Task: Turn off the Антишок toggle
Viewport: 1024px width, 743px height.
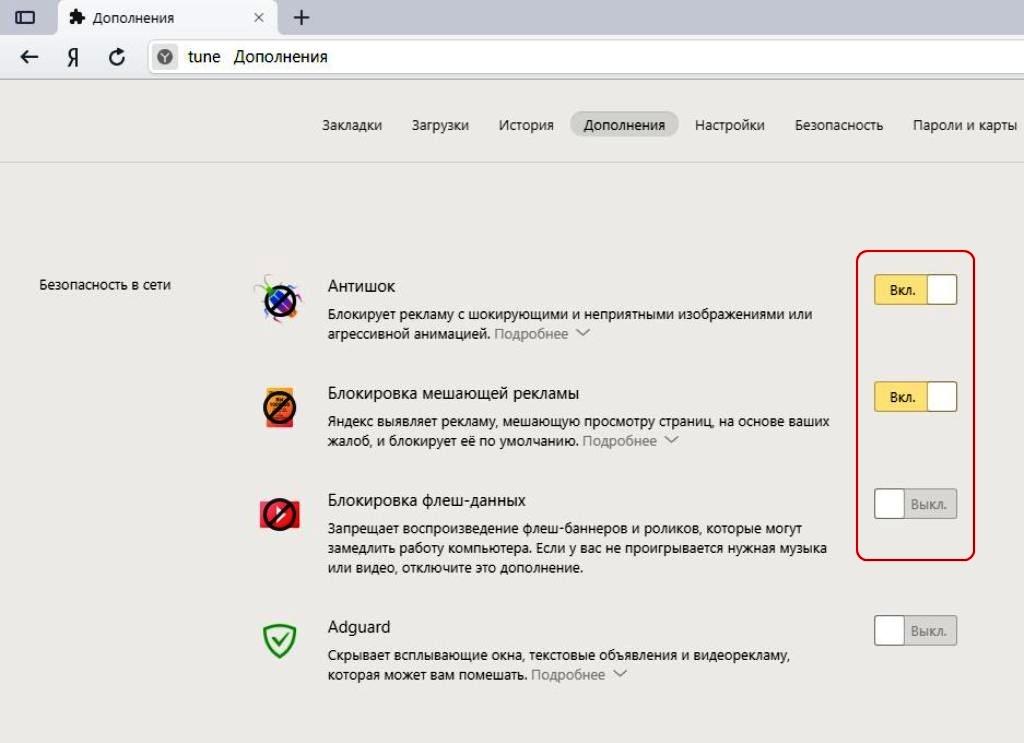Action: pyautogui.click(x=916, y=290)
